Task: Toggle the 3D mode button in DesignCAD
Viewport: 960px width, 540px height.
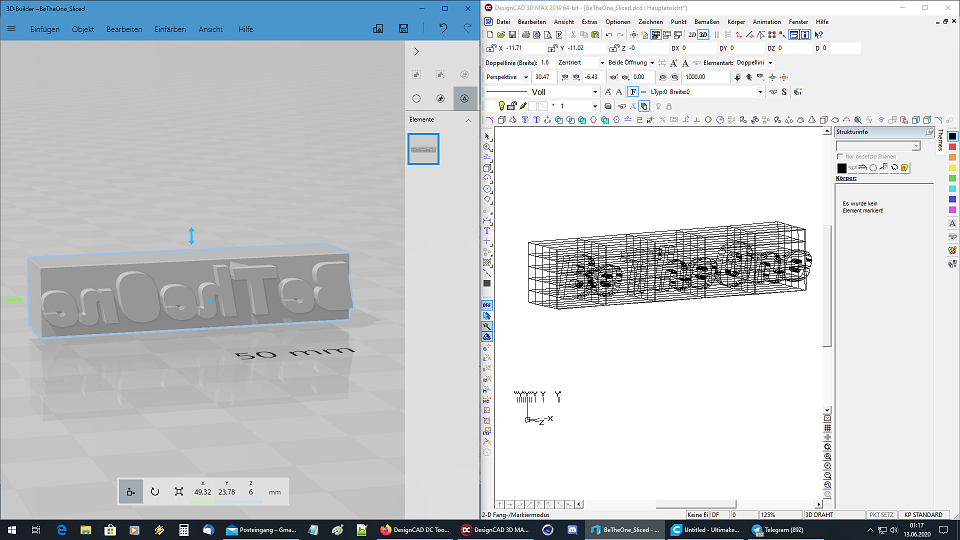Action: (703, 35)
